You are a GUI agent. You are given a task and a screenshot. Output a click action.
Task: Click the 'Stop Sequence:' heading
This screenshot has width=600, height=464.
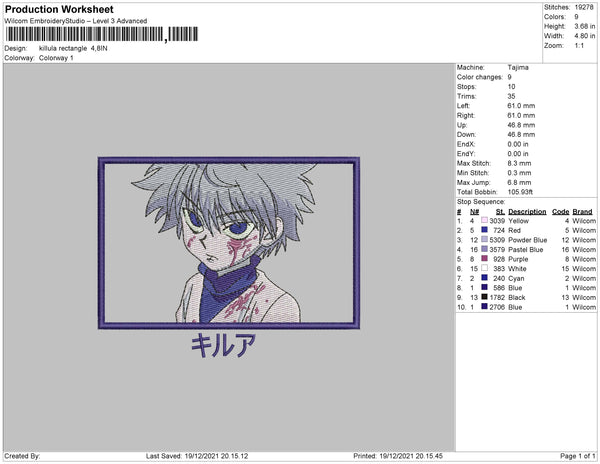[481, 202]
